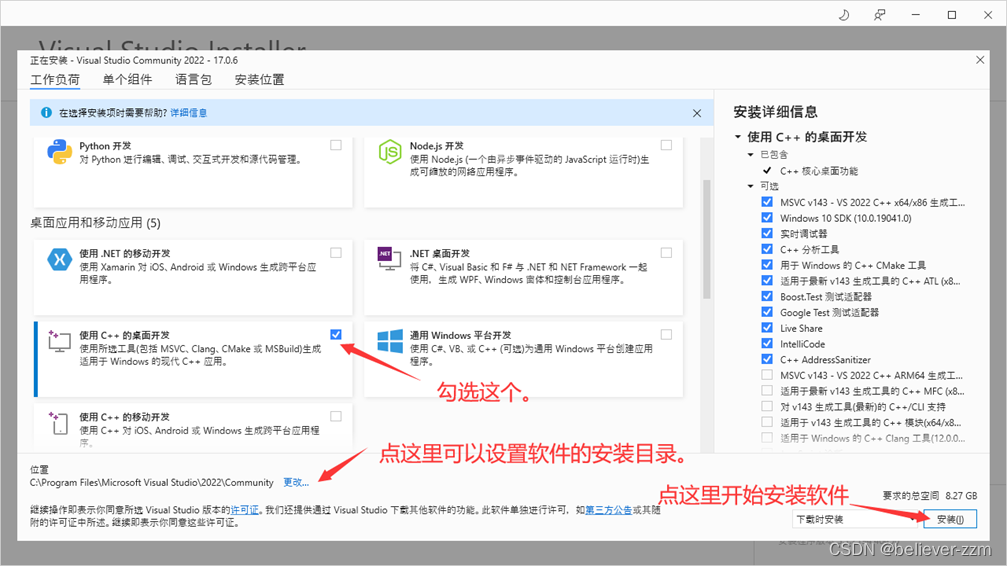The image size is (1007, 566).
Task: Click the Xamarin .NET mobile development icon
Action: [59, 260]
